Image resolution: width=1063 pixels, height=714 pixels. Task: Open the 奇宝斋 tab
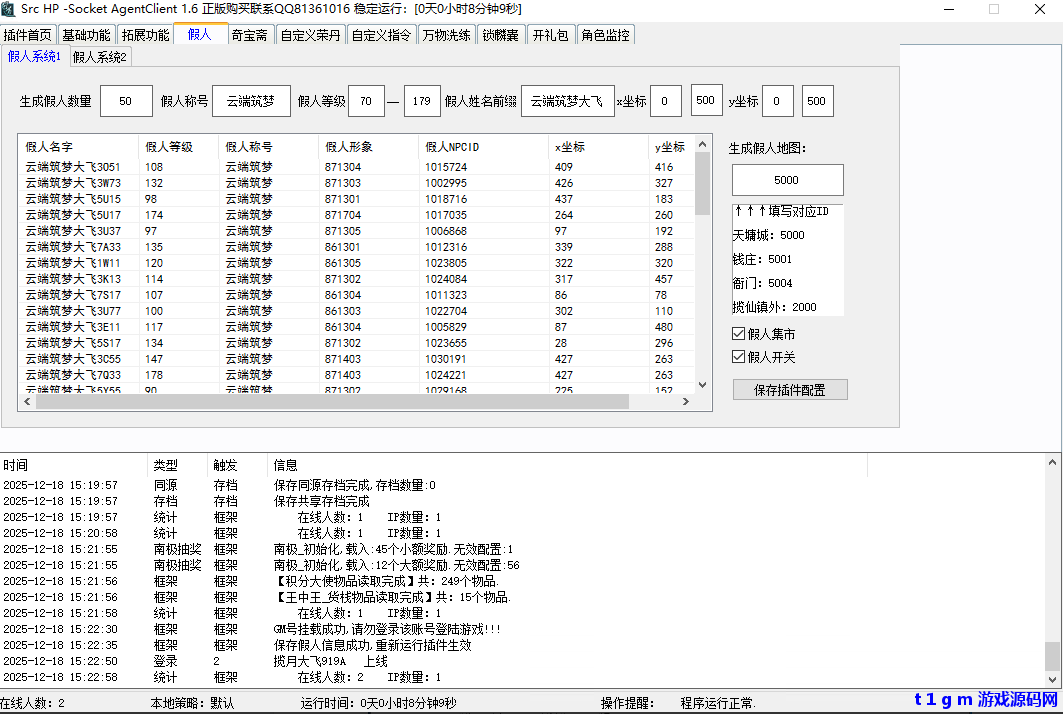[249, 33]
